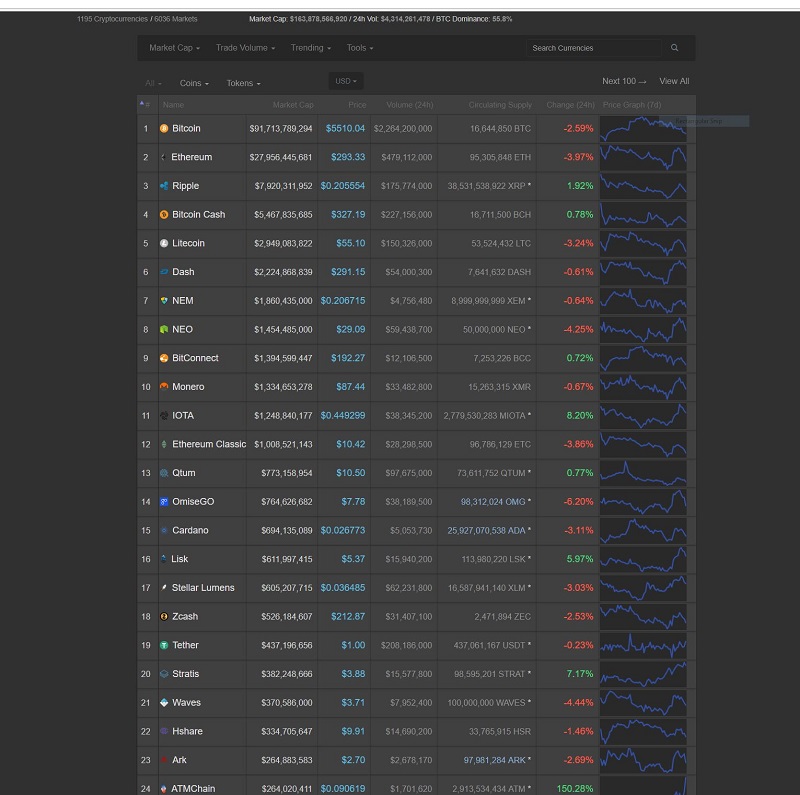Viewport: 800px width, 795px height.
Task: Click the Cardano logo icon
Action: coord(164,530)
